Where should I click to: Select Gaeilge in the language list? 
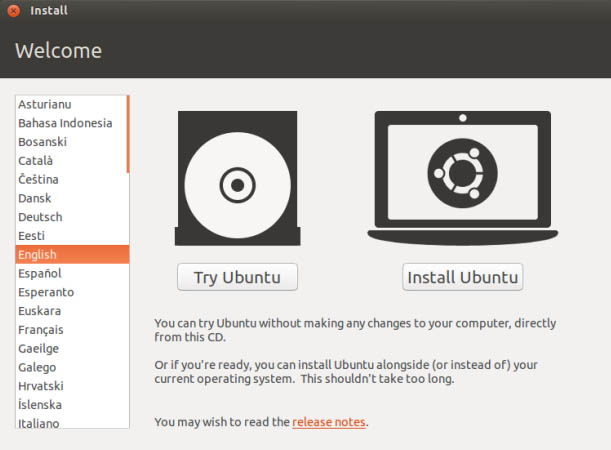[71, 348]
